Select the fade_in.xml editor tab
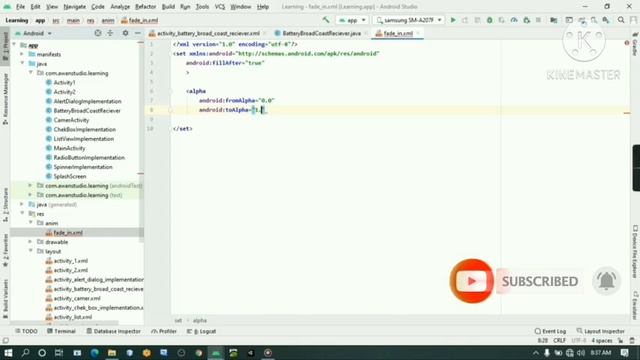The width and height of the screenshot is (640, 360). pos(398,33)
